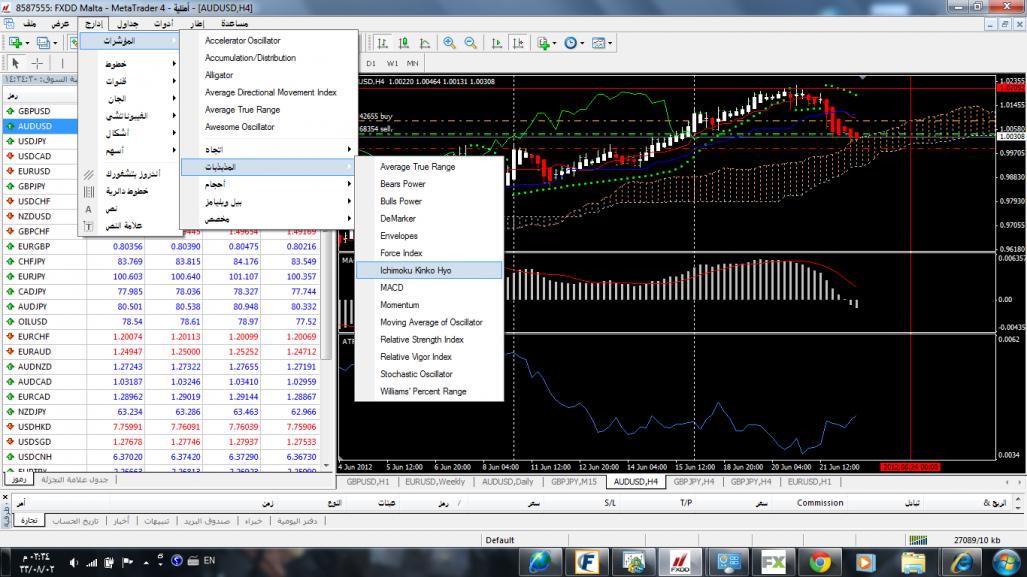Select the EURUSD row in Market Watch
This screenshot has height=577, width=1027.
point(34,171)
